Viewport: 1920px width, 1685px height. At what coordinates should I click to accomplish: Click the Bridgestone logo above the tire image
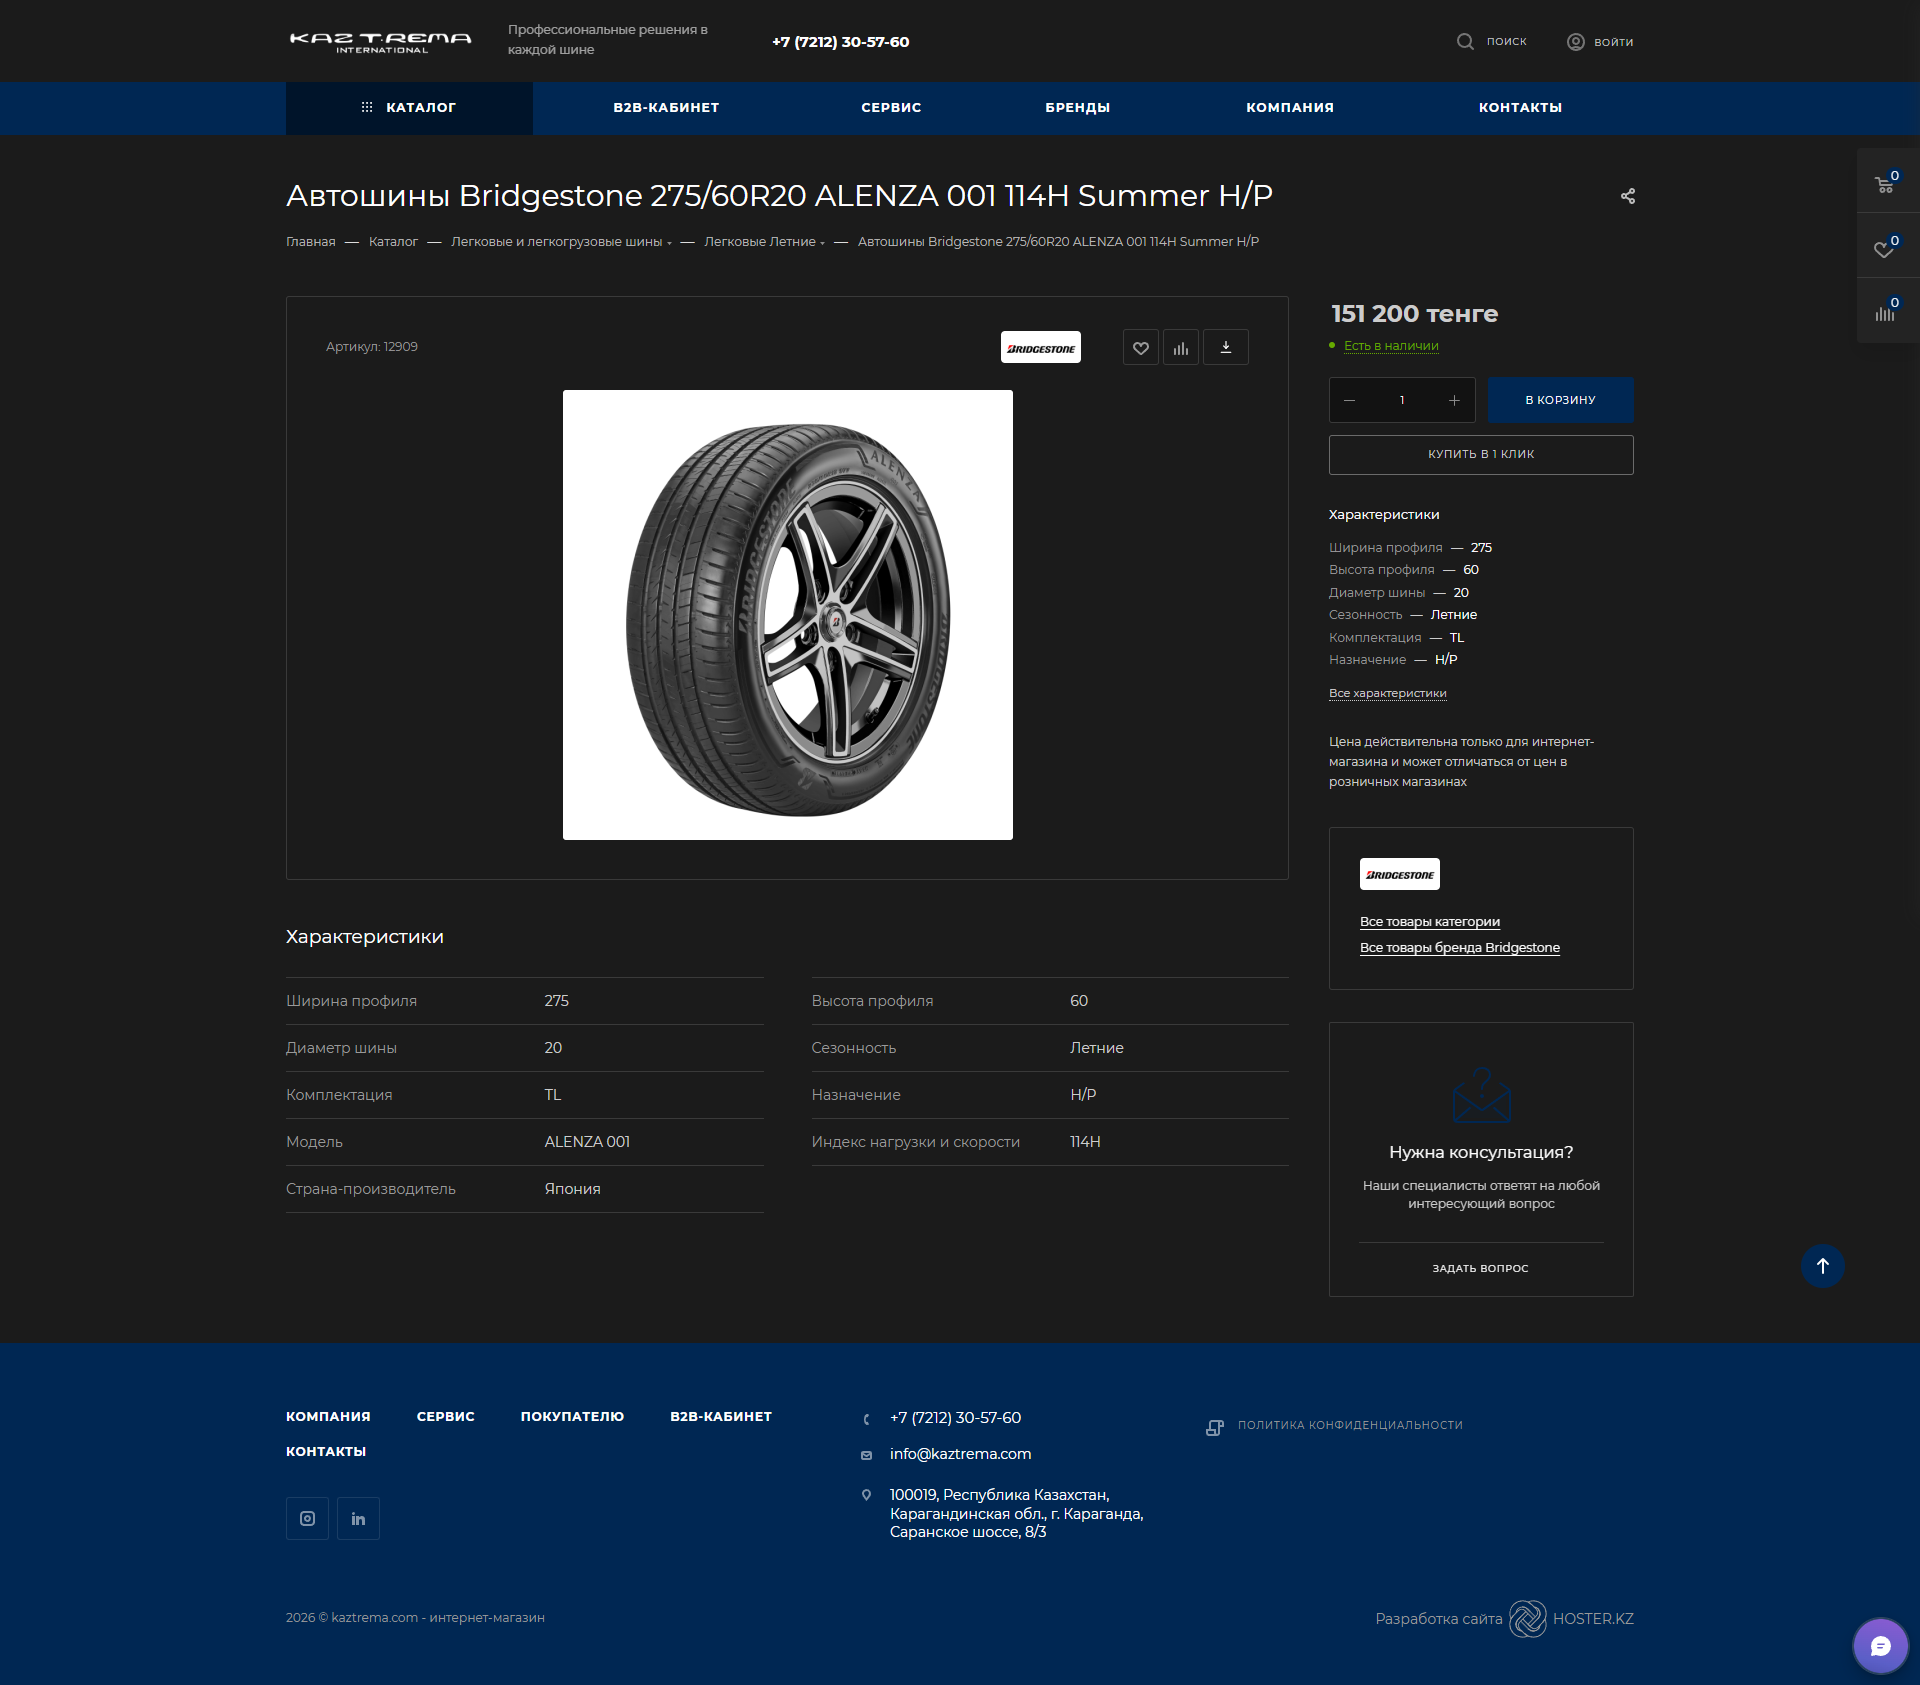coord(1041,347)
